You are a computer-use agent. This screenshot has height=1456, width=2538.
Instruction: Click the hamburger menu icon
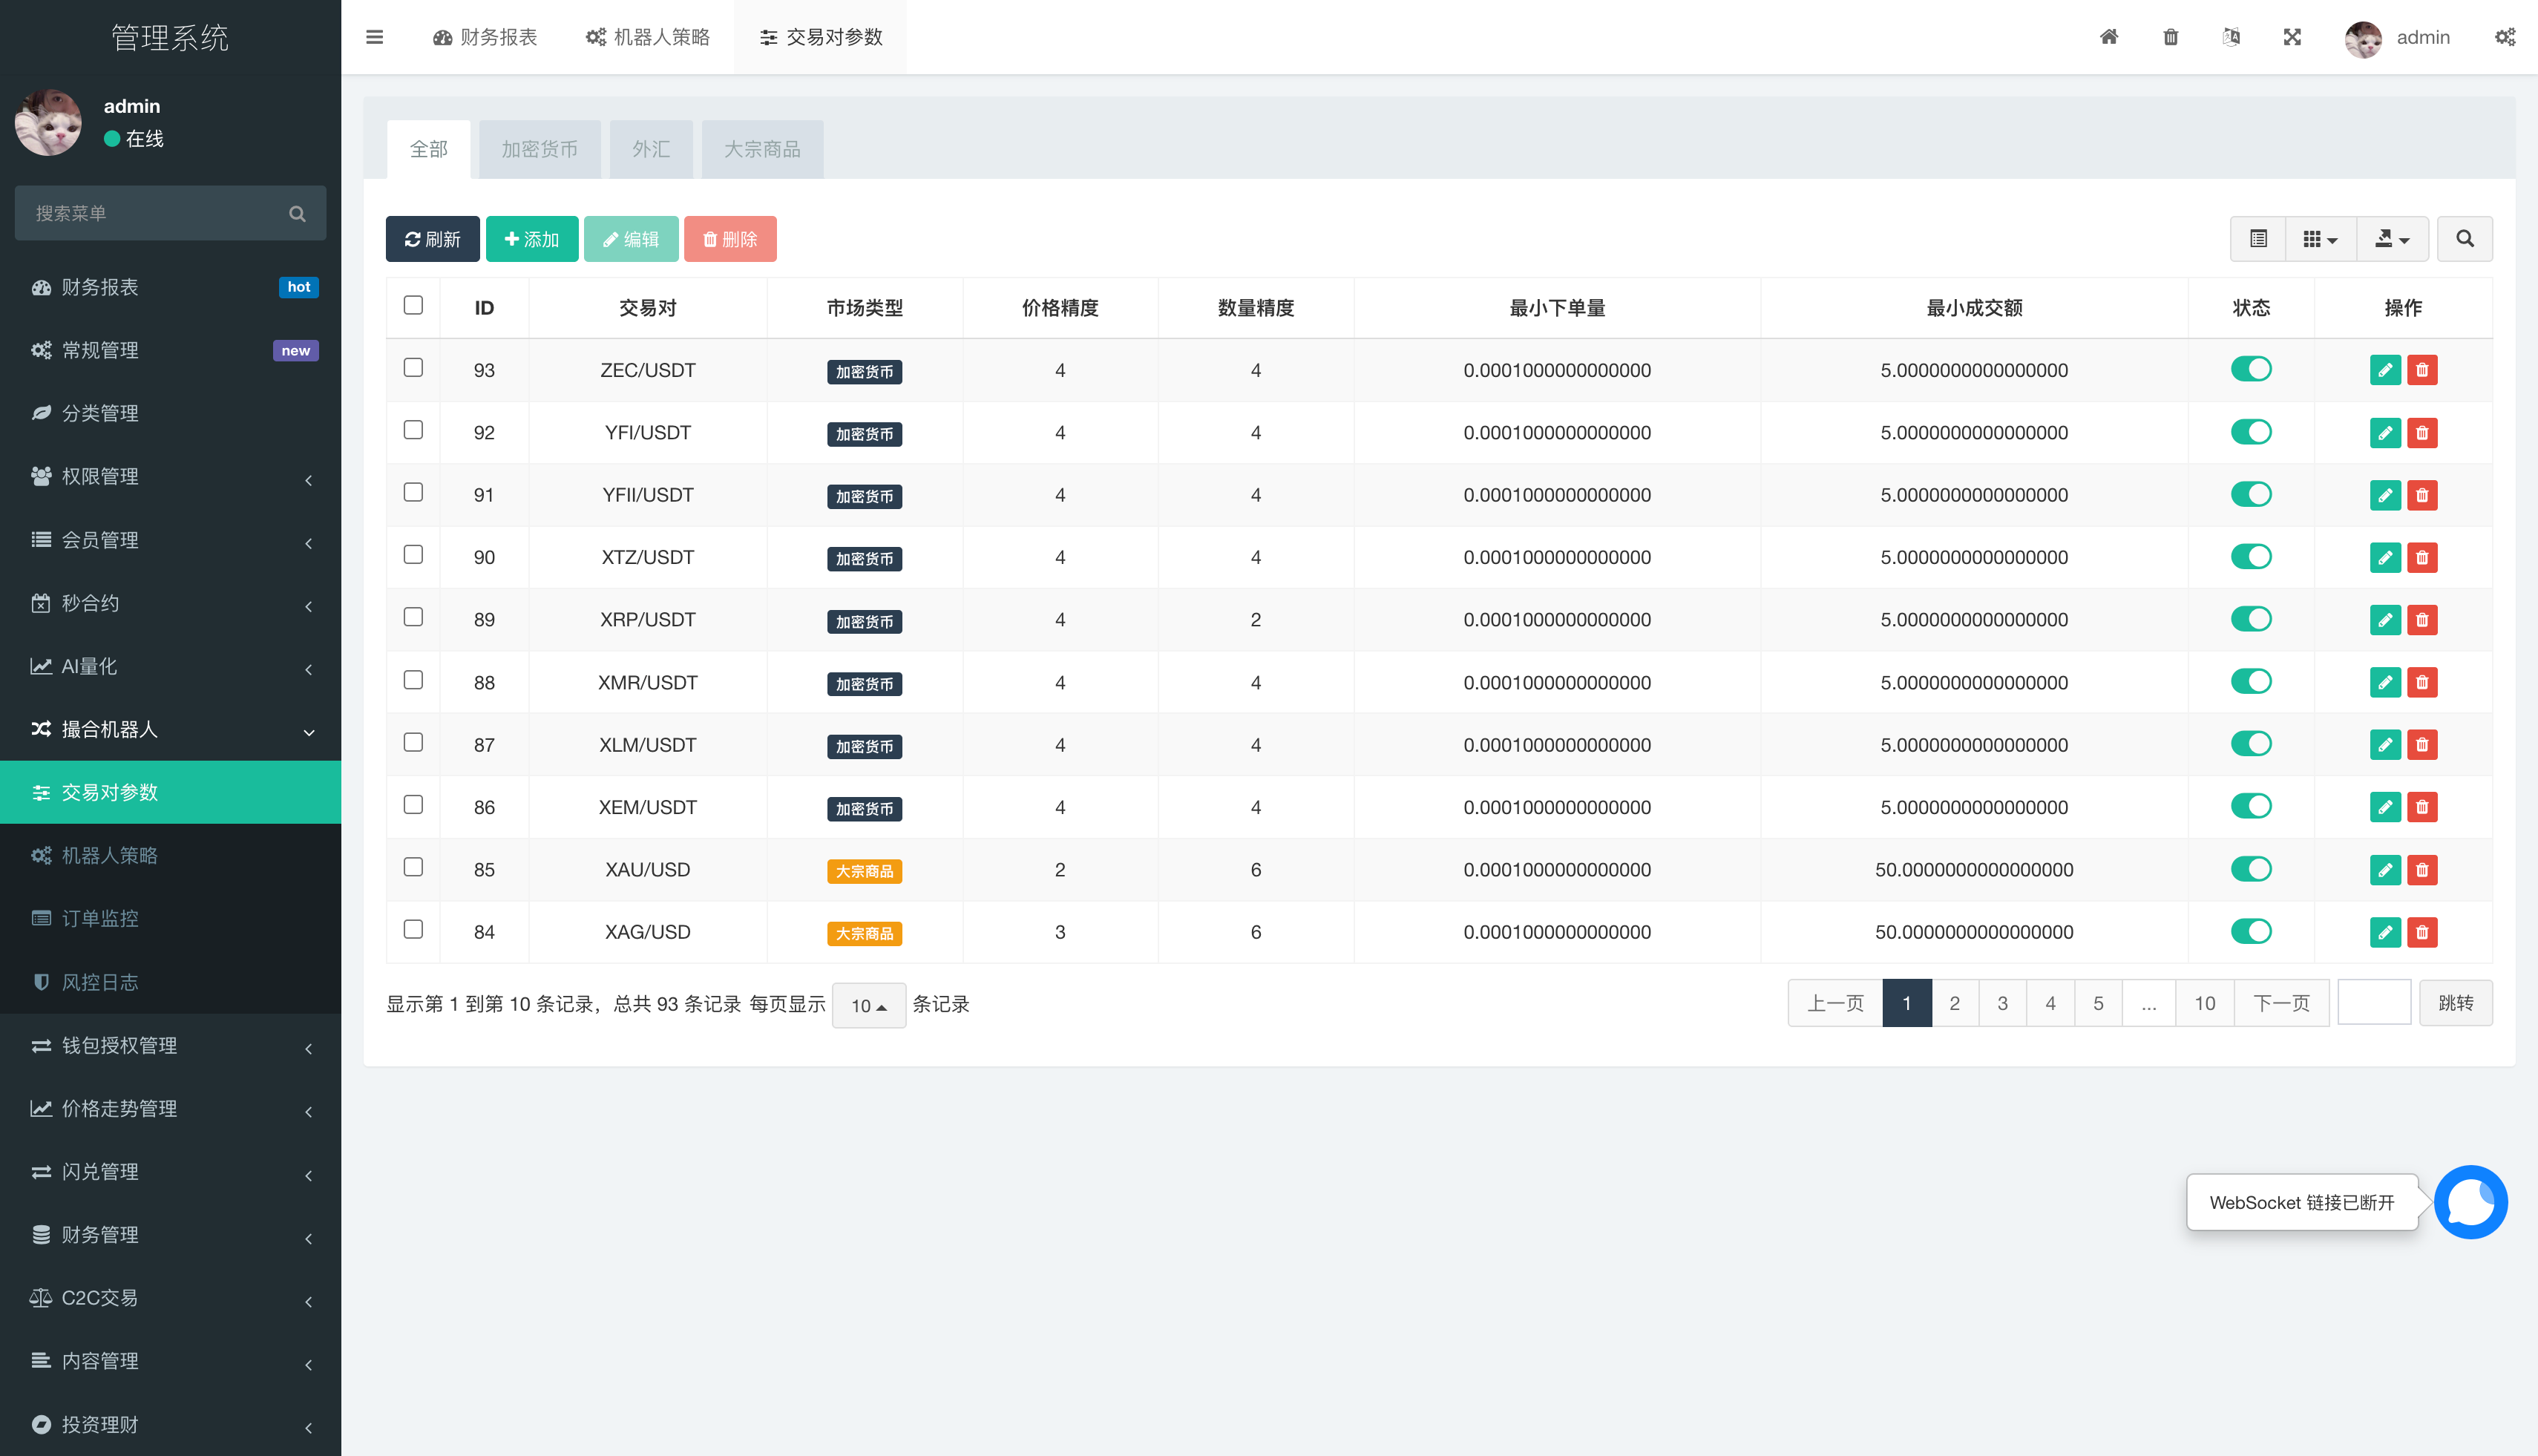374,37
